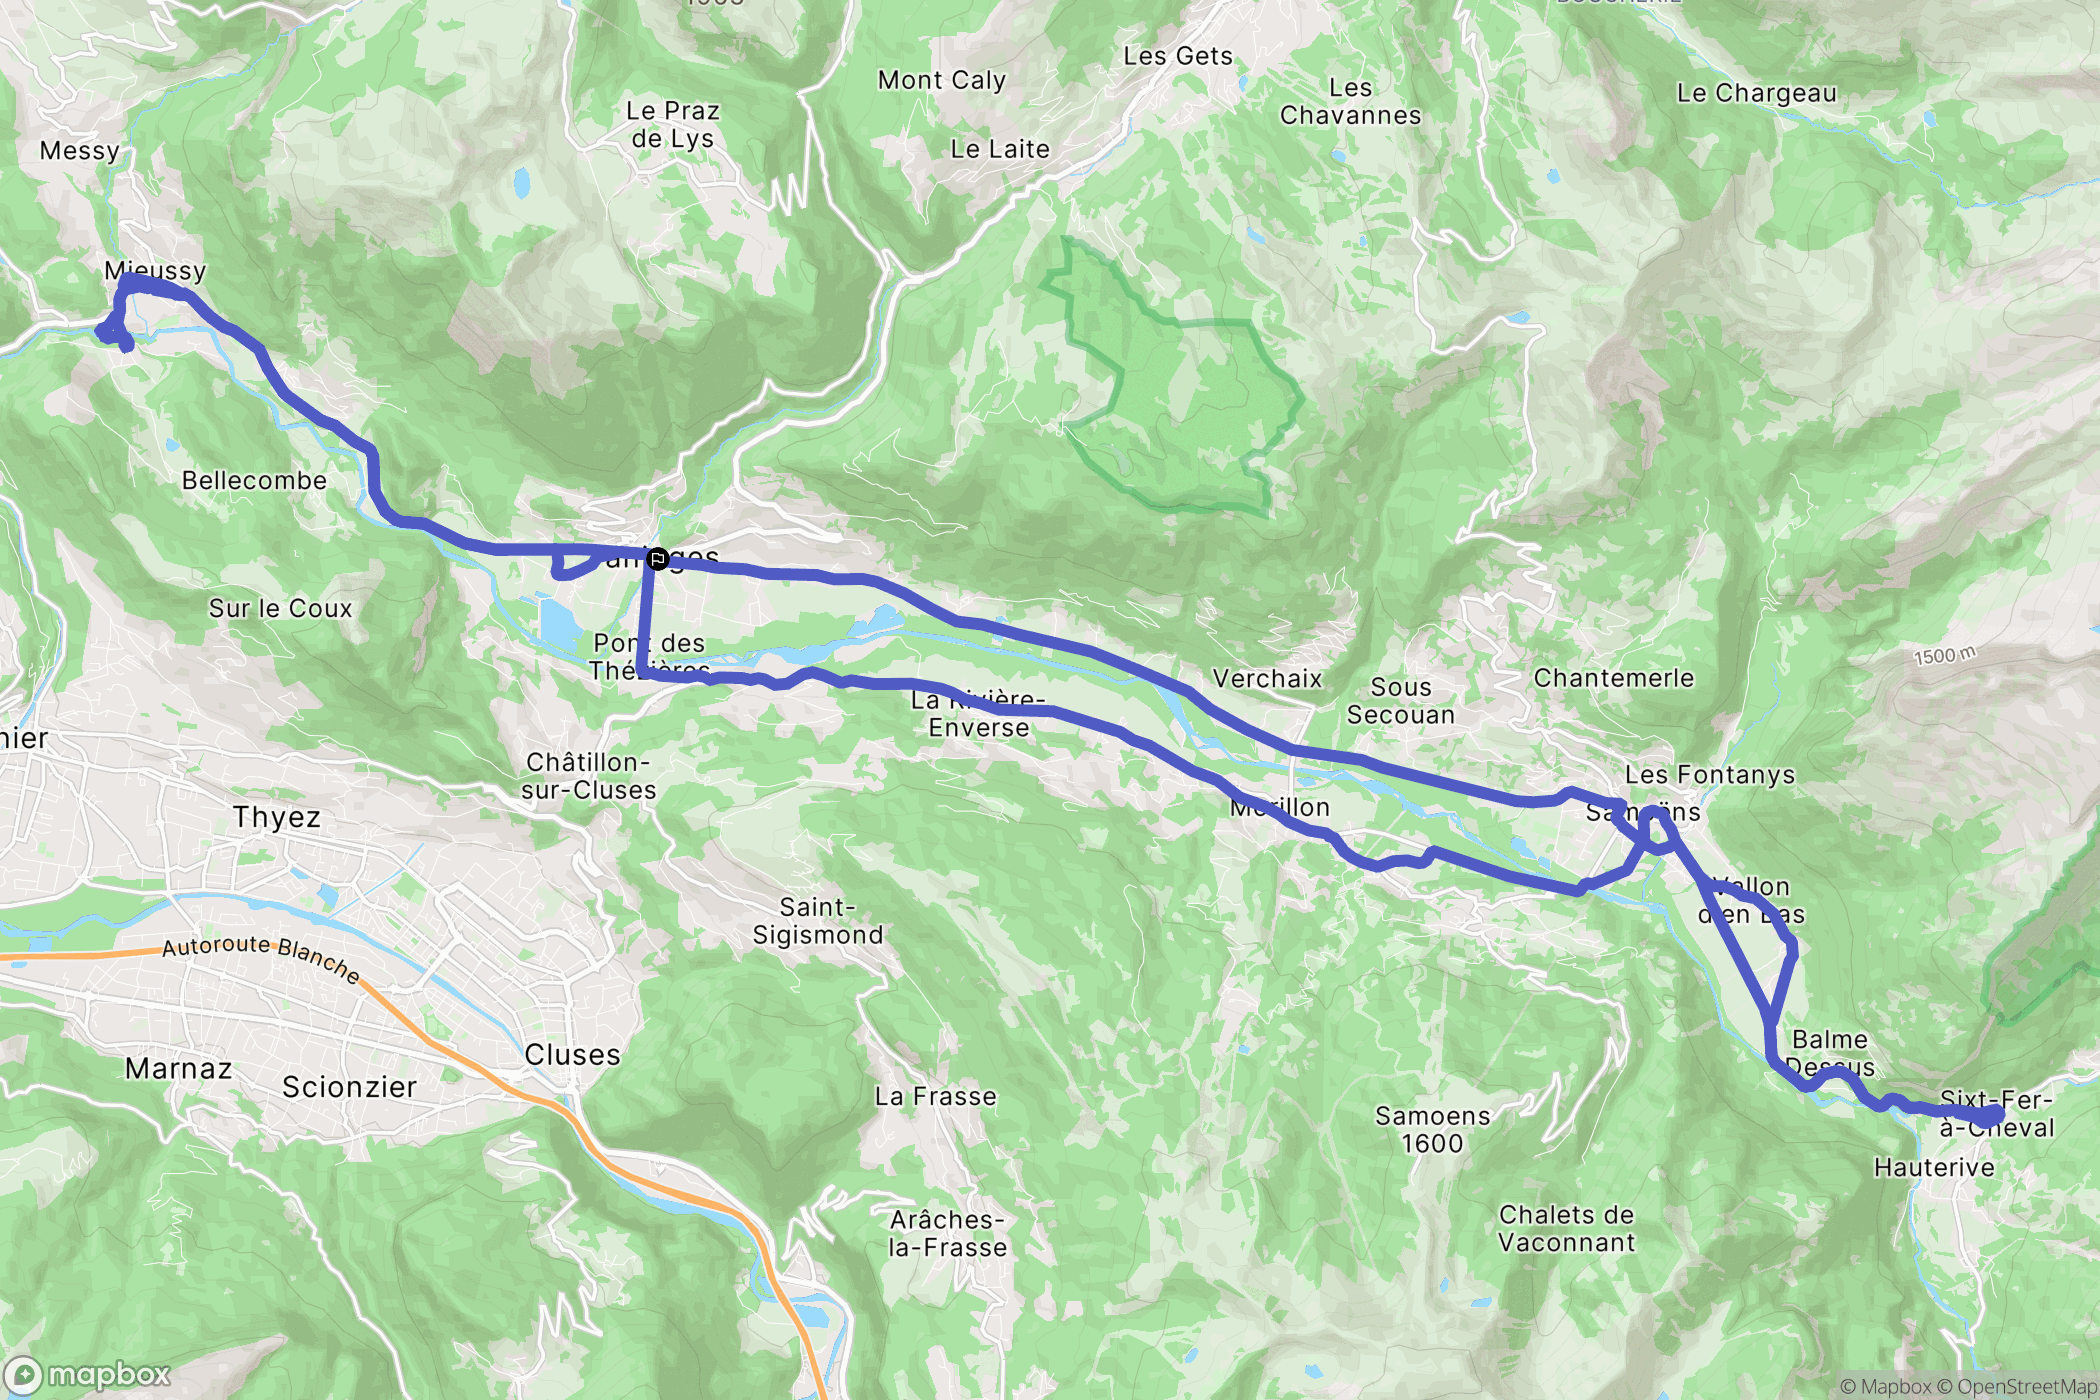Open the Mapbox attribution link
2100x1400 pixels.
[x=1885, y=1387]
